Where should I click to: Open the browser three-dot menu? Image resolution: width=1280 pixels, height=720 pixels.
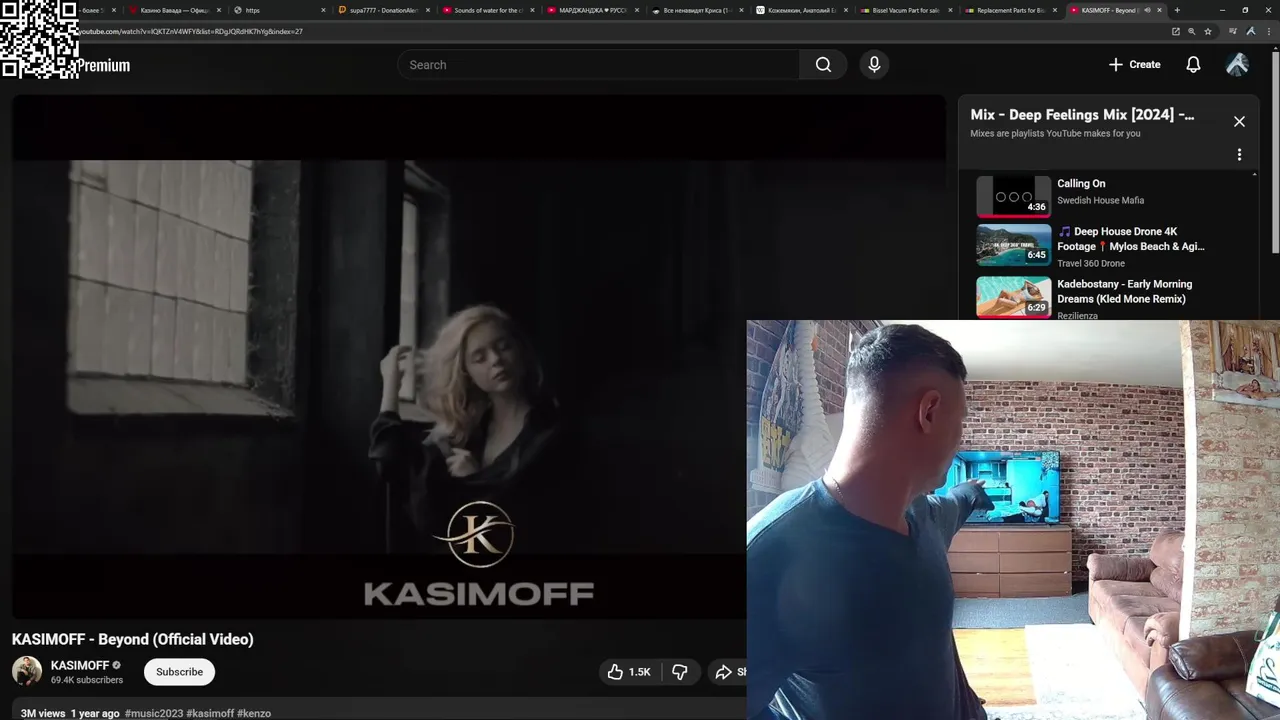(1267, 31)
